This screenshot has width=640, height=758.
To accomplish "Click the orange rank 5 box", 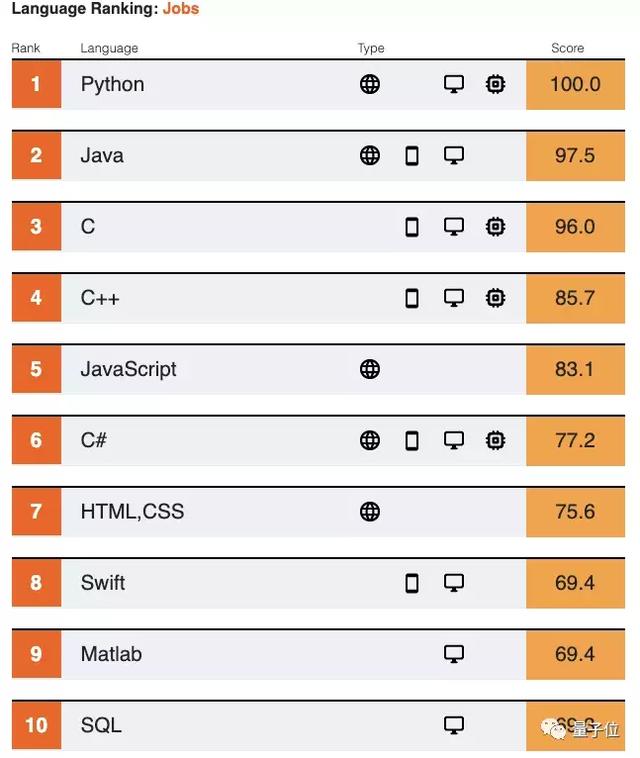I will (x=36, y=369).
